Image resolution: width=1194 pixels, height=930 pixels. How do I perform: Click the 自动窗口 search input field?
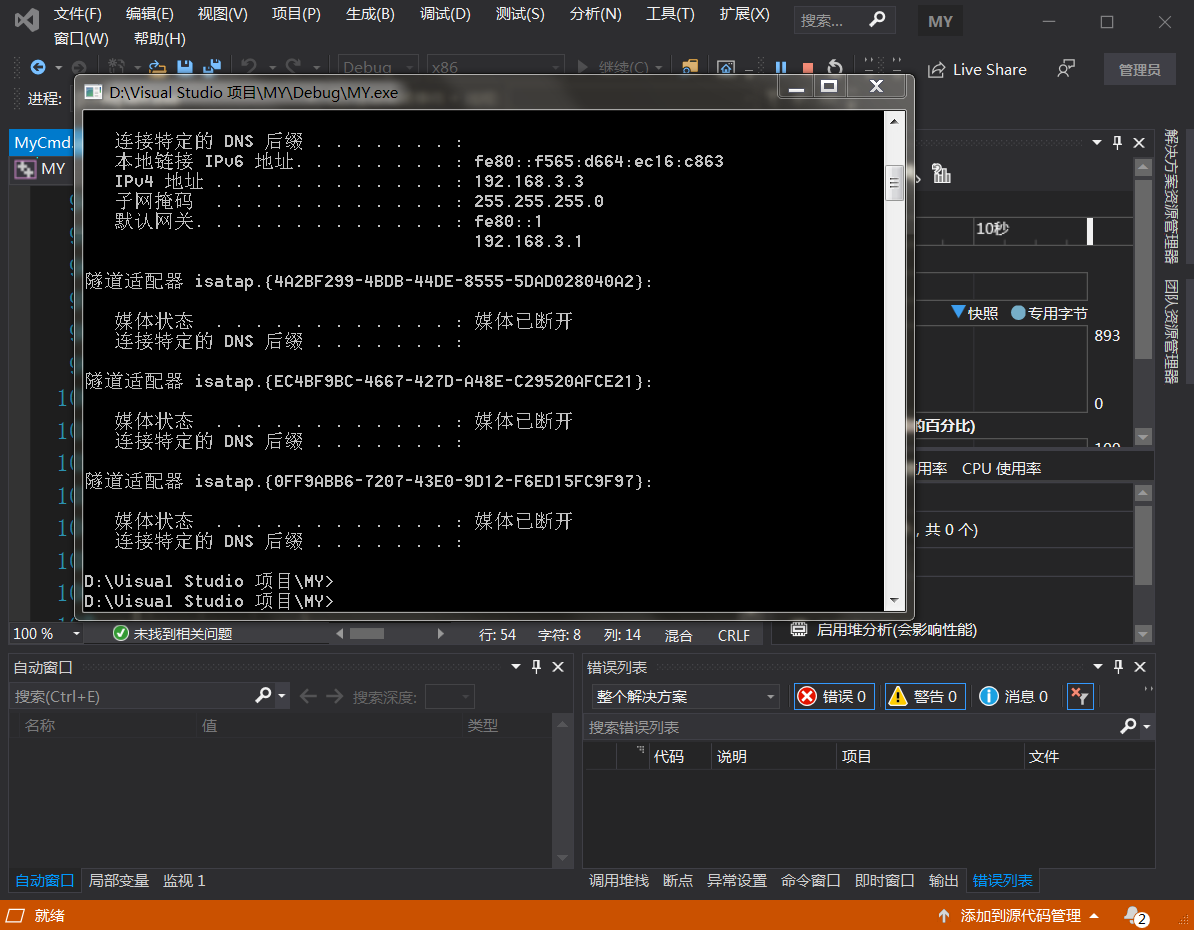click(133, 696)
